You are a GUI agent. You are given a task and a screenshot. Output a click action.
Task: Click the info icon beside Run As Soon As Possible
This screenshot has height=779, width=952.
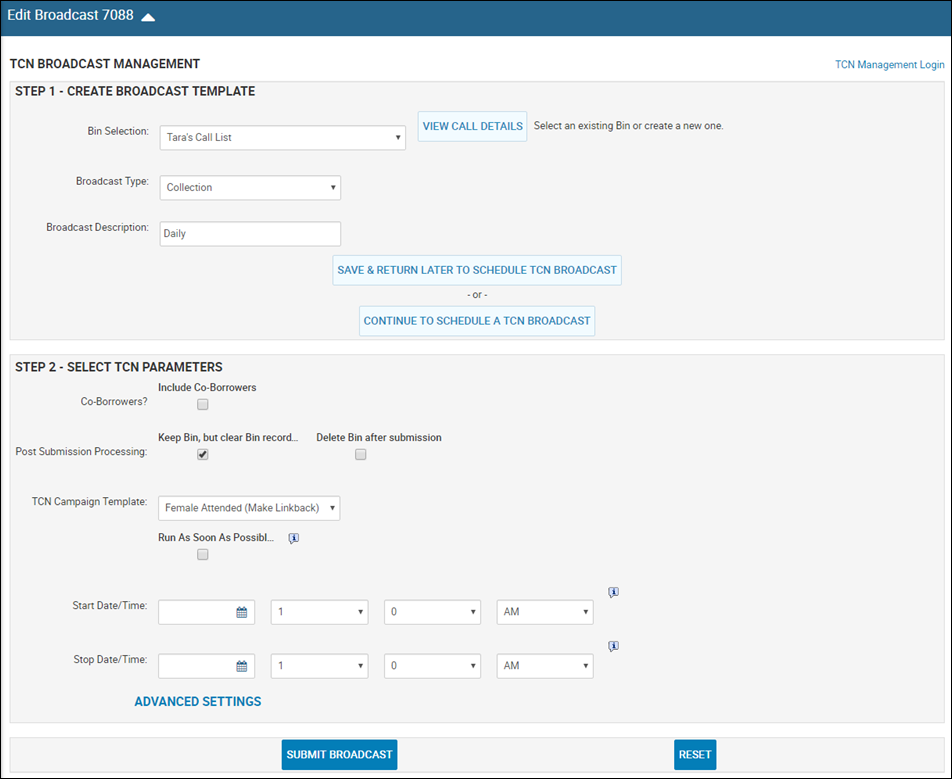click(294, 538)
